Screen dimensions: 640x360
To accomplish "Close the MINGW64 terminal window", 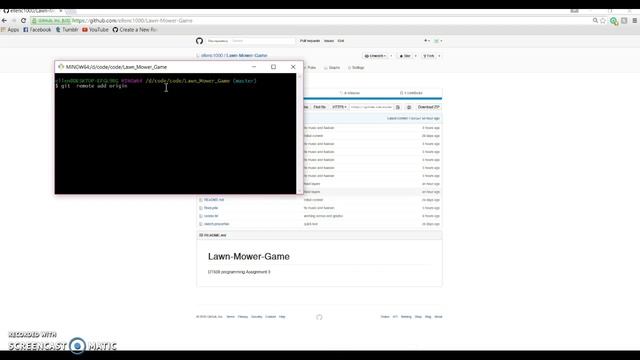I will 293,67.
